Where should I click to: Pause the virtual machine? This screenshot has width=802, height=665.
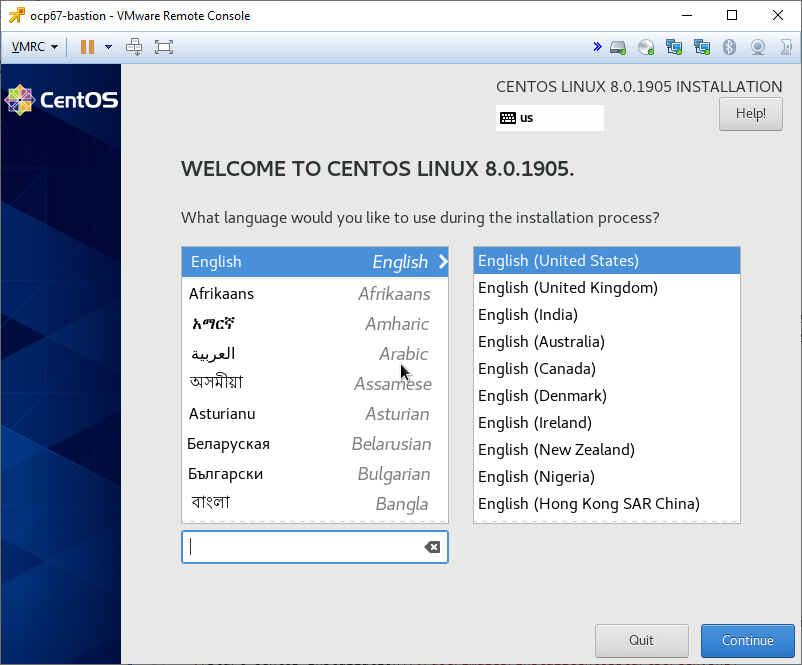tap(87, 47)
